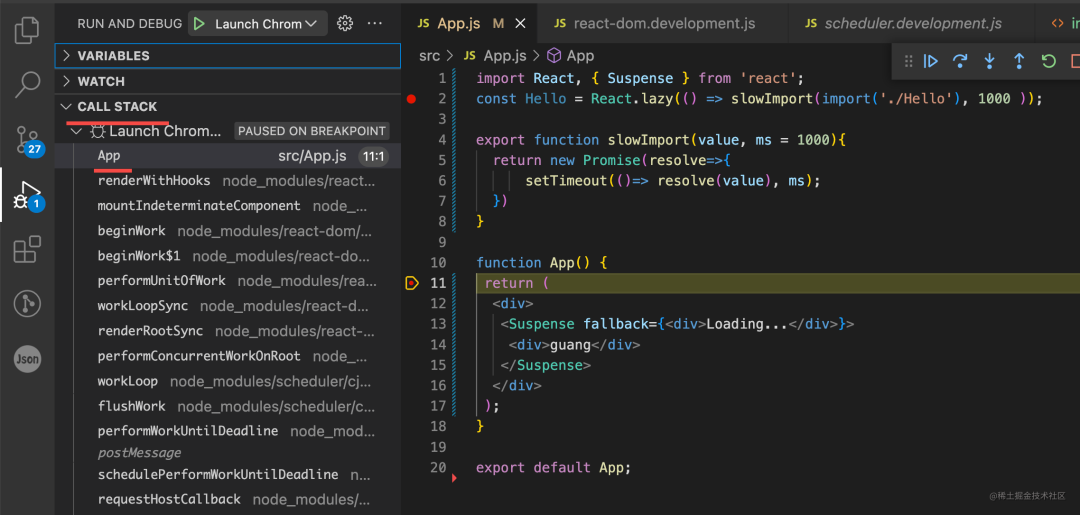
Task: Select requestHostCallback stack frame
Action: pyautogui.click(x=228, y=499)
